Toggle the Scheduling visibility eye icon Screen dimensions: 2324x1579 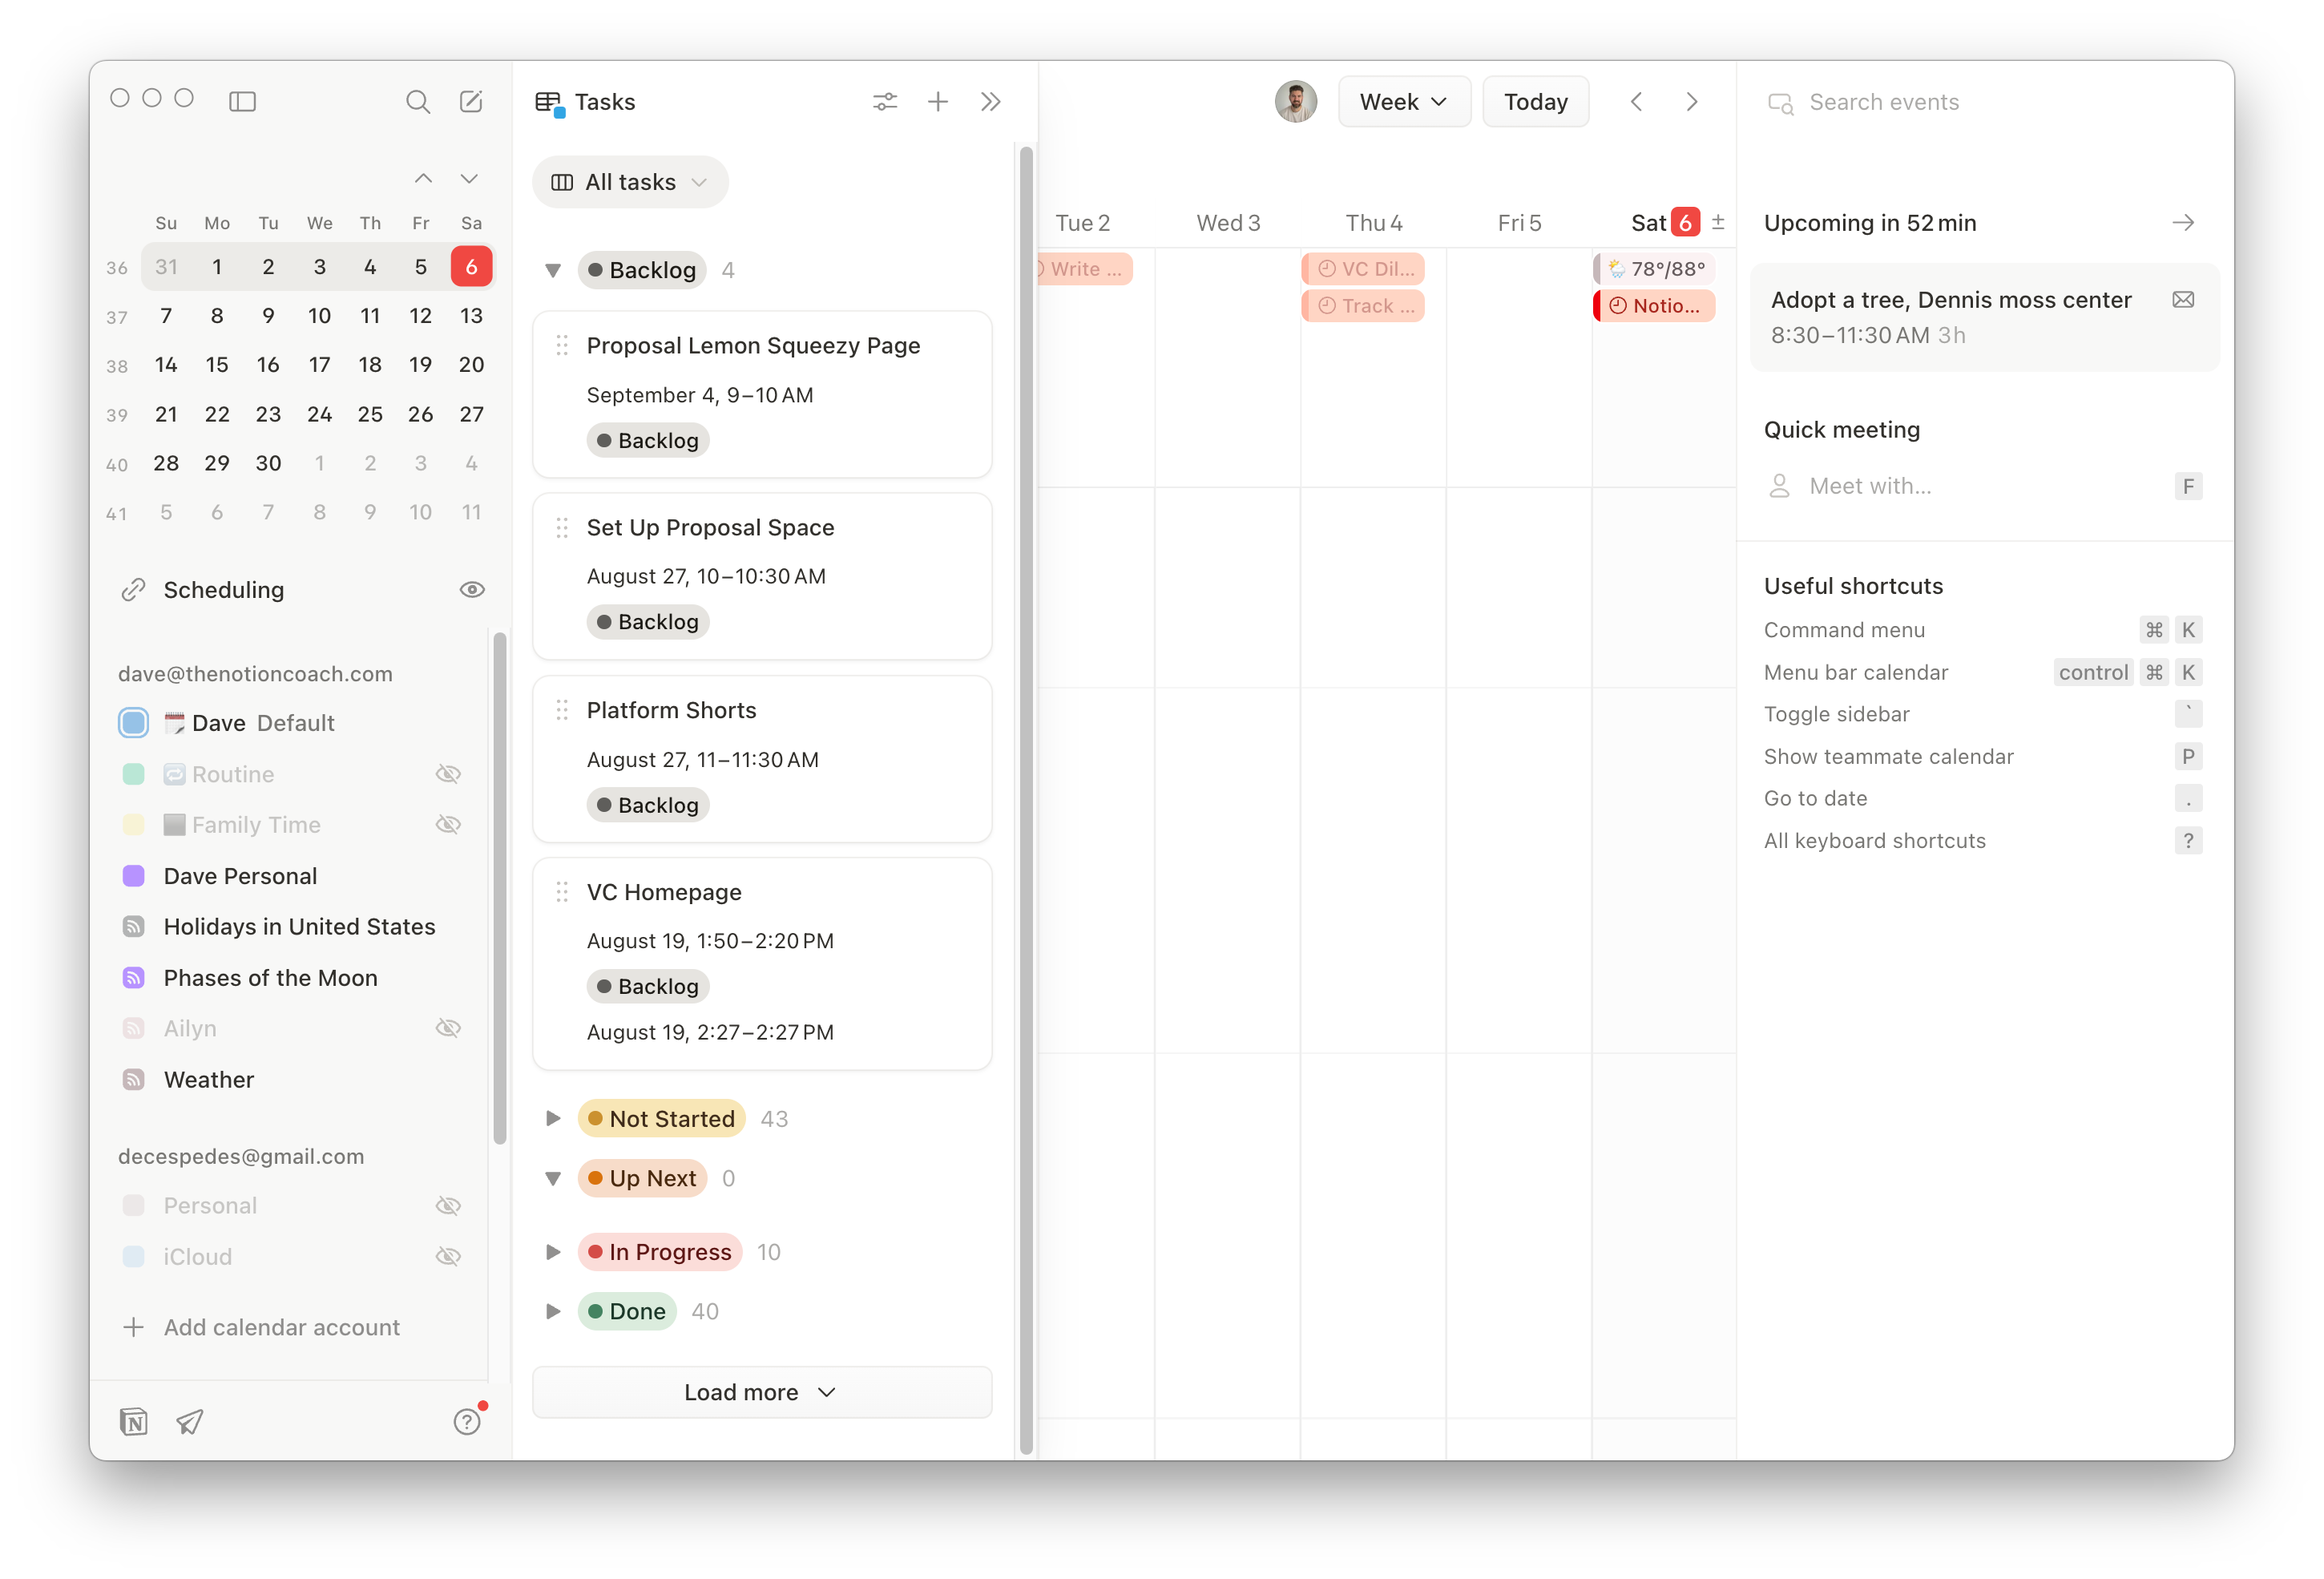[471, 590]
